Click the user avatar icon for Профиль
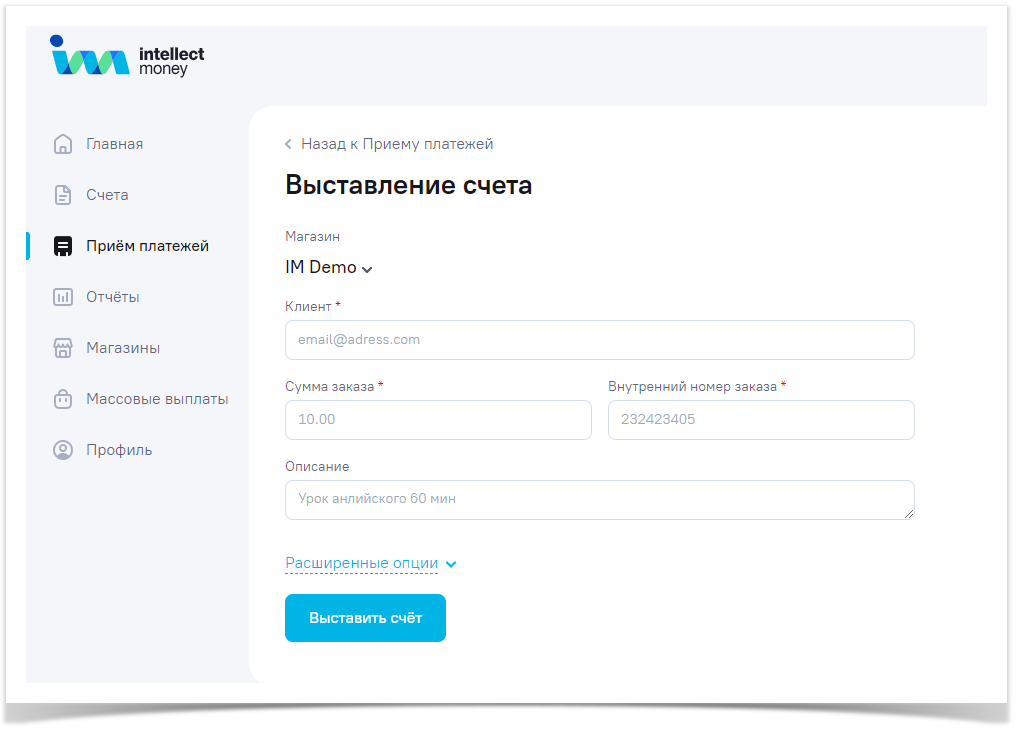The height and width of the screenshot is (732, 1021). 63,450
